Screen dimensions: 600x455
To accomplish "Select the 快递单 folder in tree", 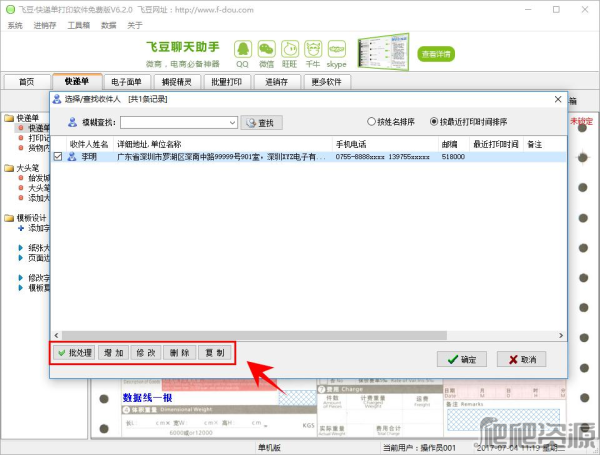I will [x=22, y=118].
